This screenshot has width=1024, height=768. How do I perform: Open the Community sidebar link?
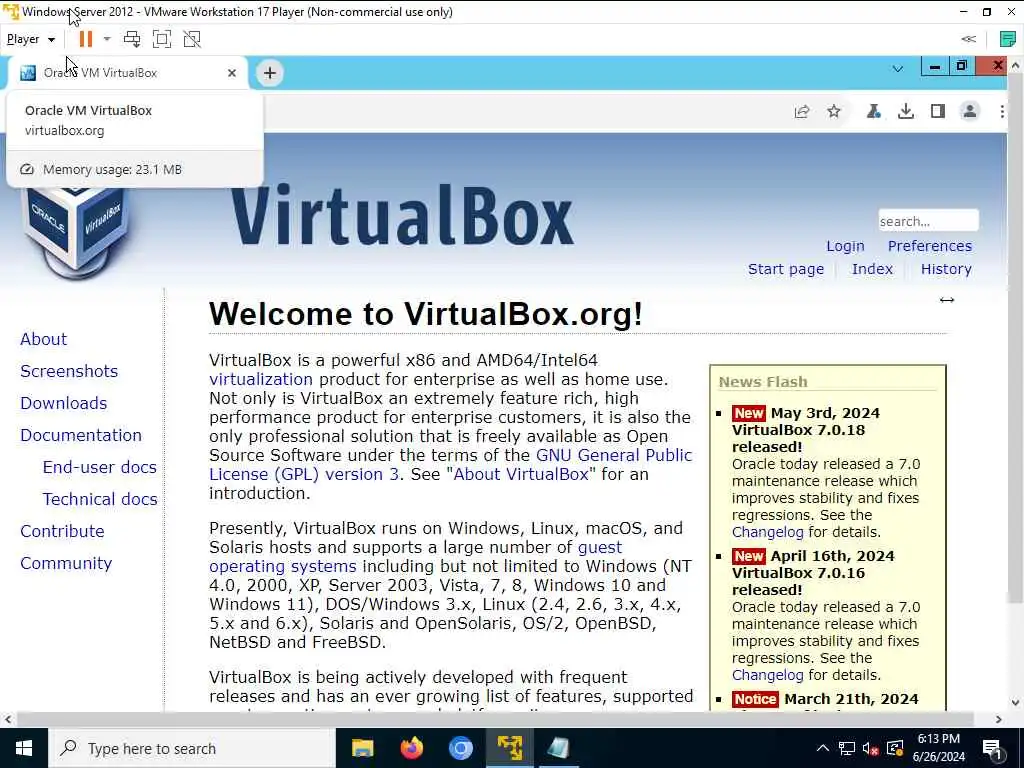coord(66,564)
